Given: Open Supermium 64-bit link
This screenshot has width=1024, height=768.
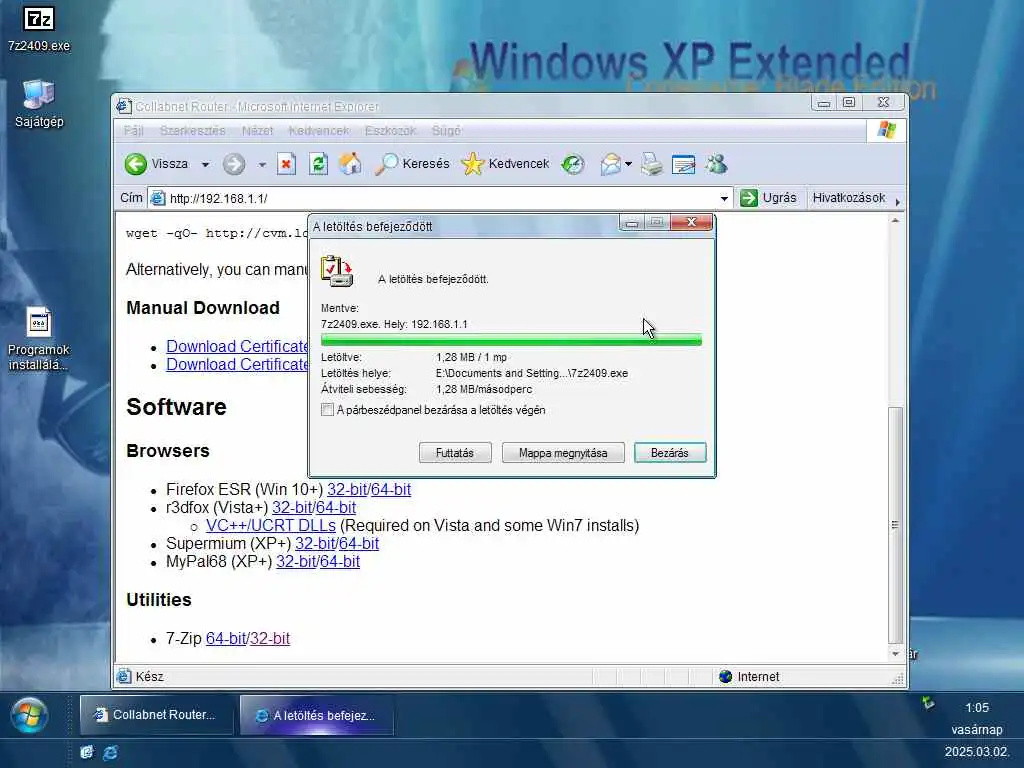Looking at the screenshot, I should pos(359,543).
